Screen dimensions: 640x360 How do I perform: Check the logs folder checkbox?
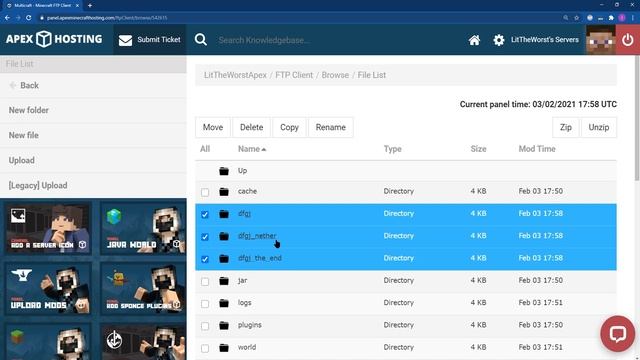click(x=205, y=304)
